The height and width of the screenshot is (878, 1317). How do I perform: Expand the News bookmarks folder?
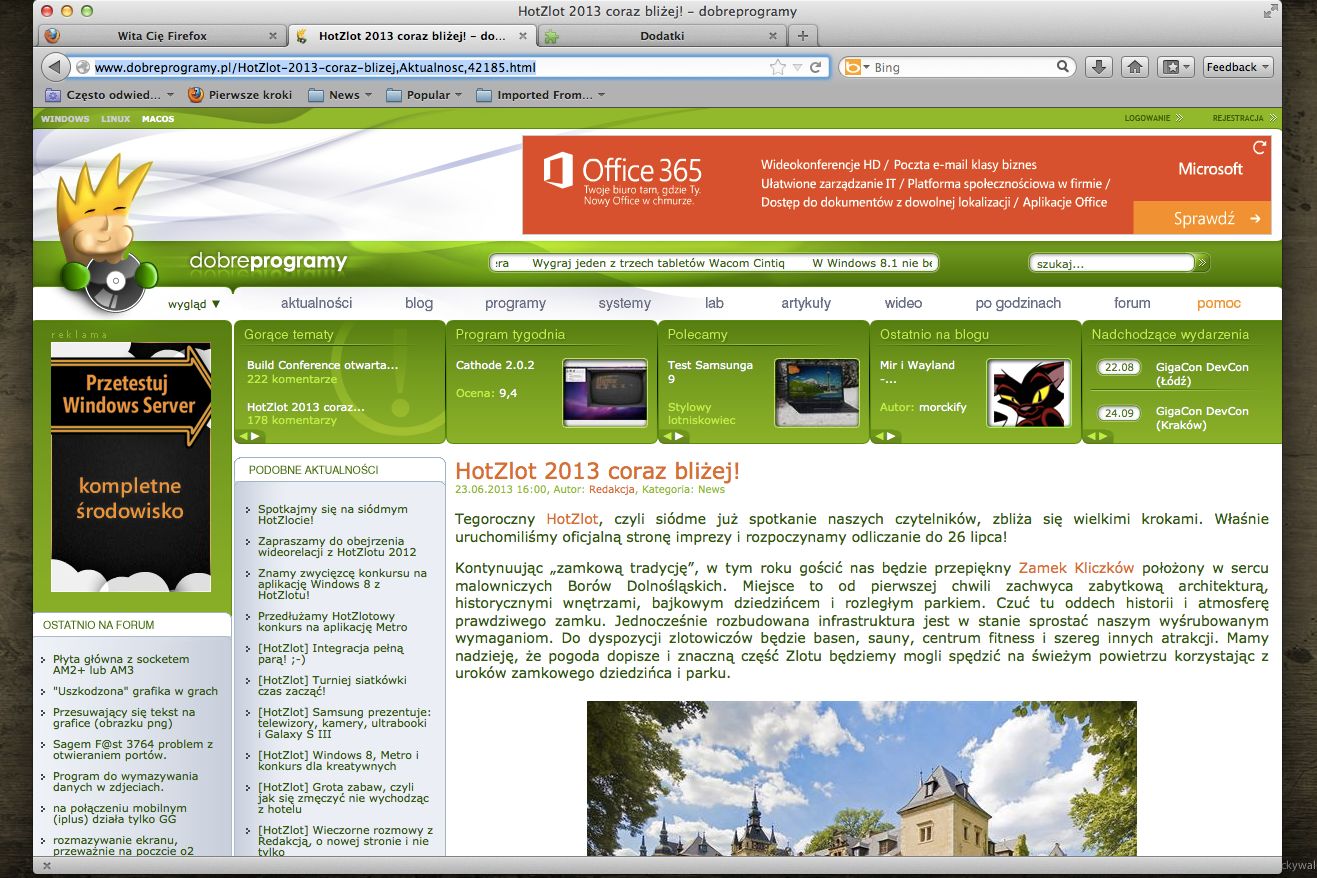340,95
